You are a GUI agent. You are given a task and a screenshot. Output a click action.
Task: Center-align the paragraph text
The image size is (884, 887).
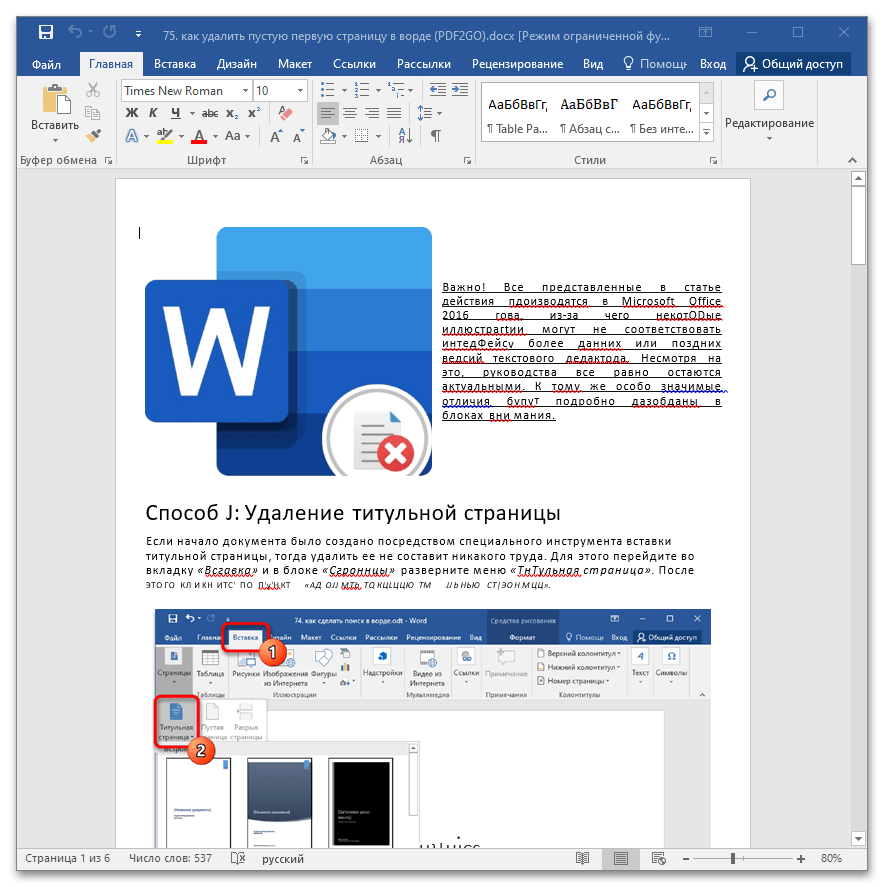pyautogui.click(x=351, y=113)
